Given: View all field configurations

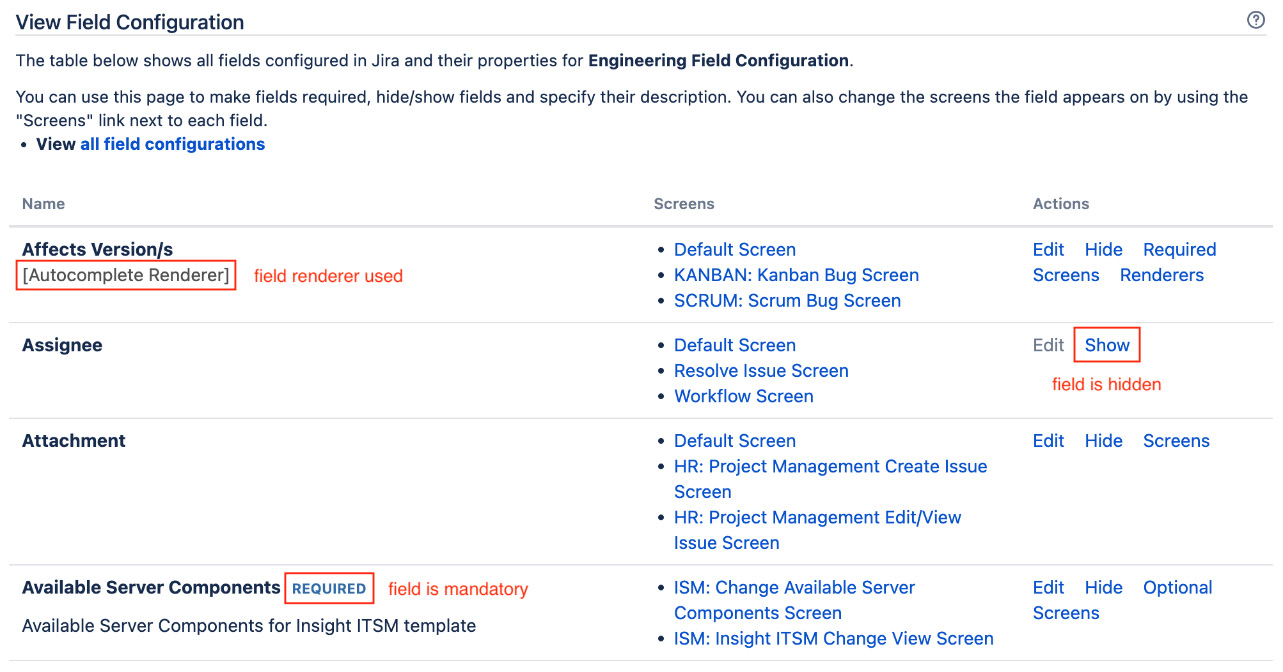Looking at the screenshot, I should (172, 144).
